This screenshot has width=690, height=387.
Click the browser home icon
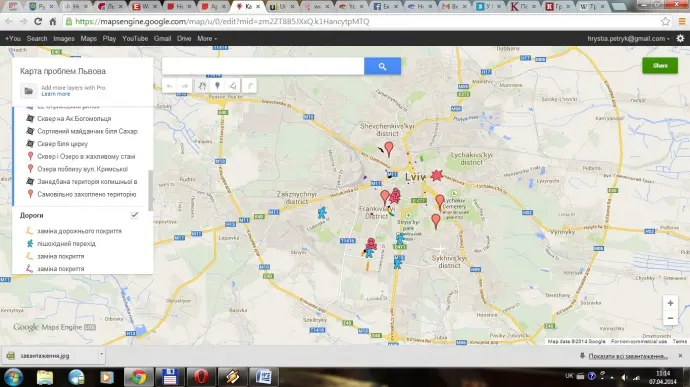click(x=53, y=21)
